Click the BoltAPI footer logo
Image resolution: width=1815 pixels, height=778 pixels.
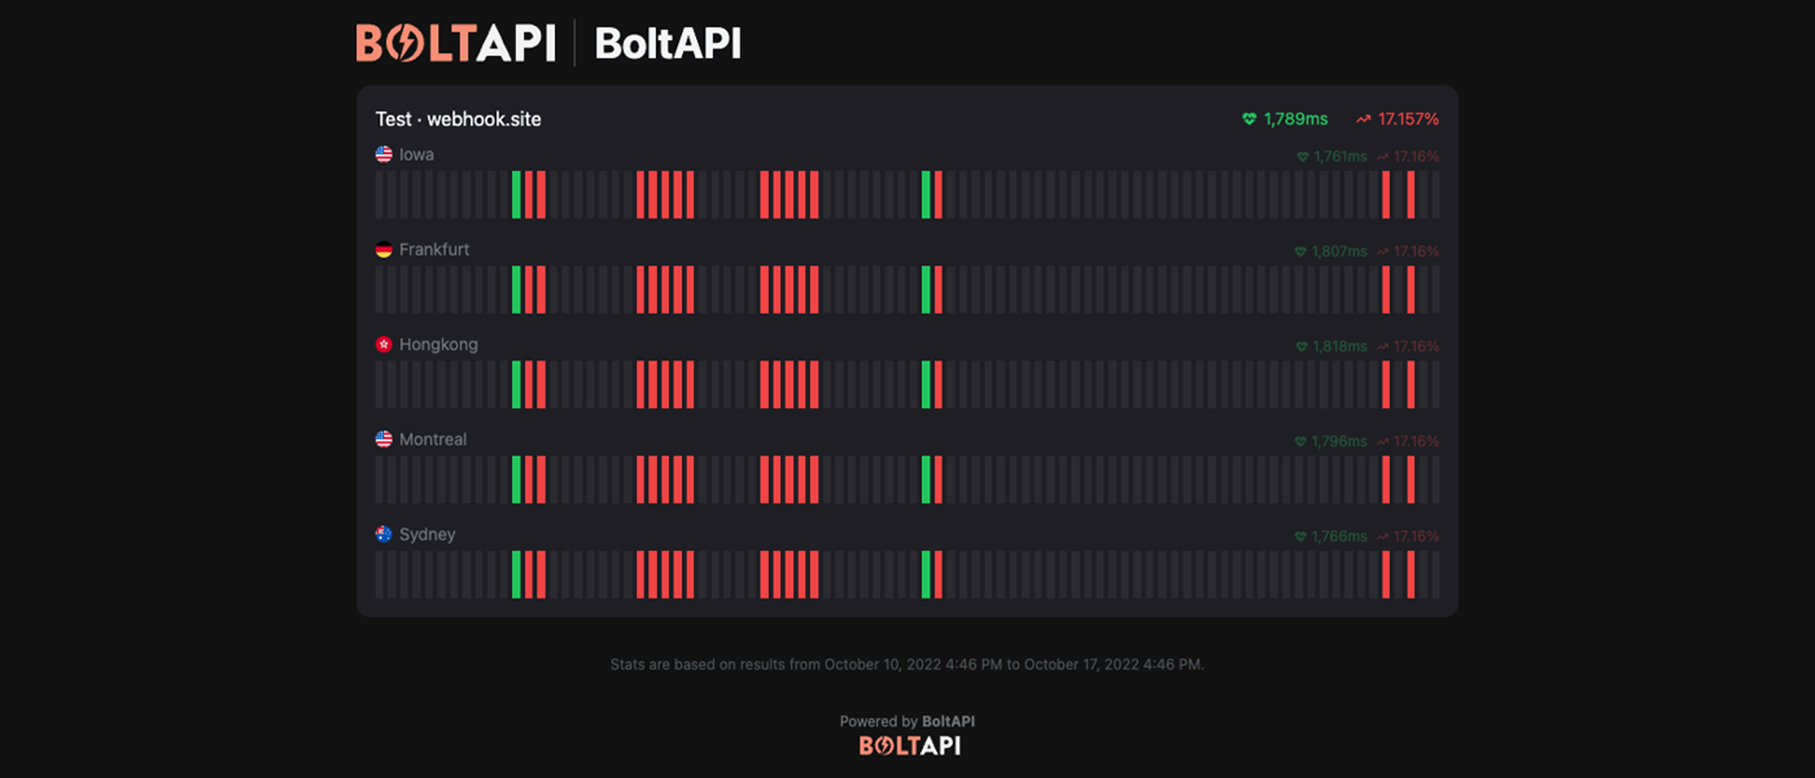(908, 746)
